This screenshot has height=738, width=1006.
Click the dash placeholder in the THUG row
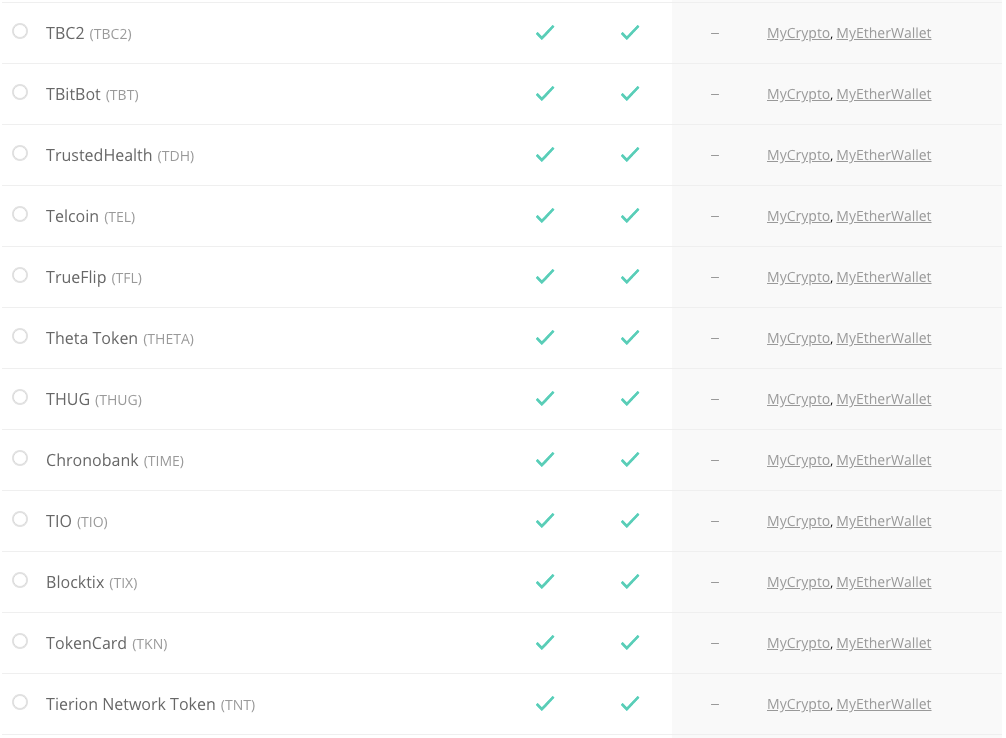pyautogui.click(x=714, y=399)
